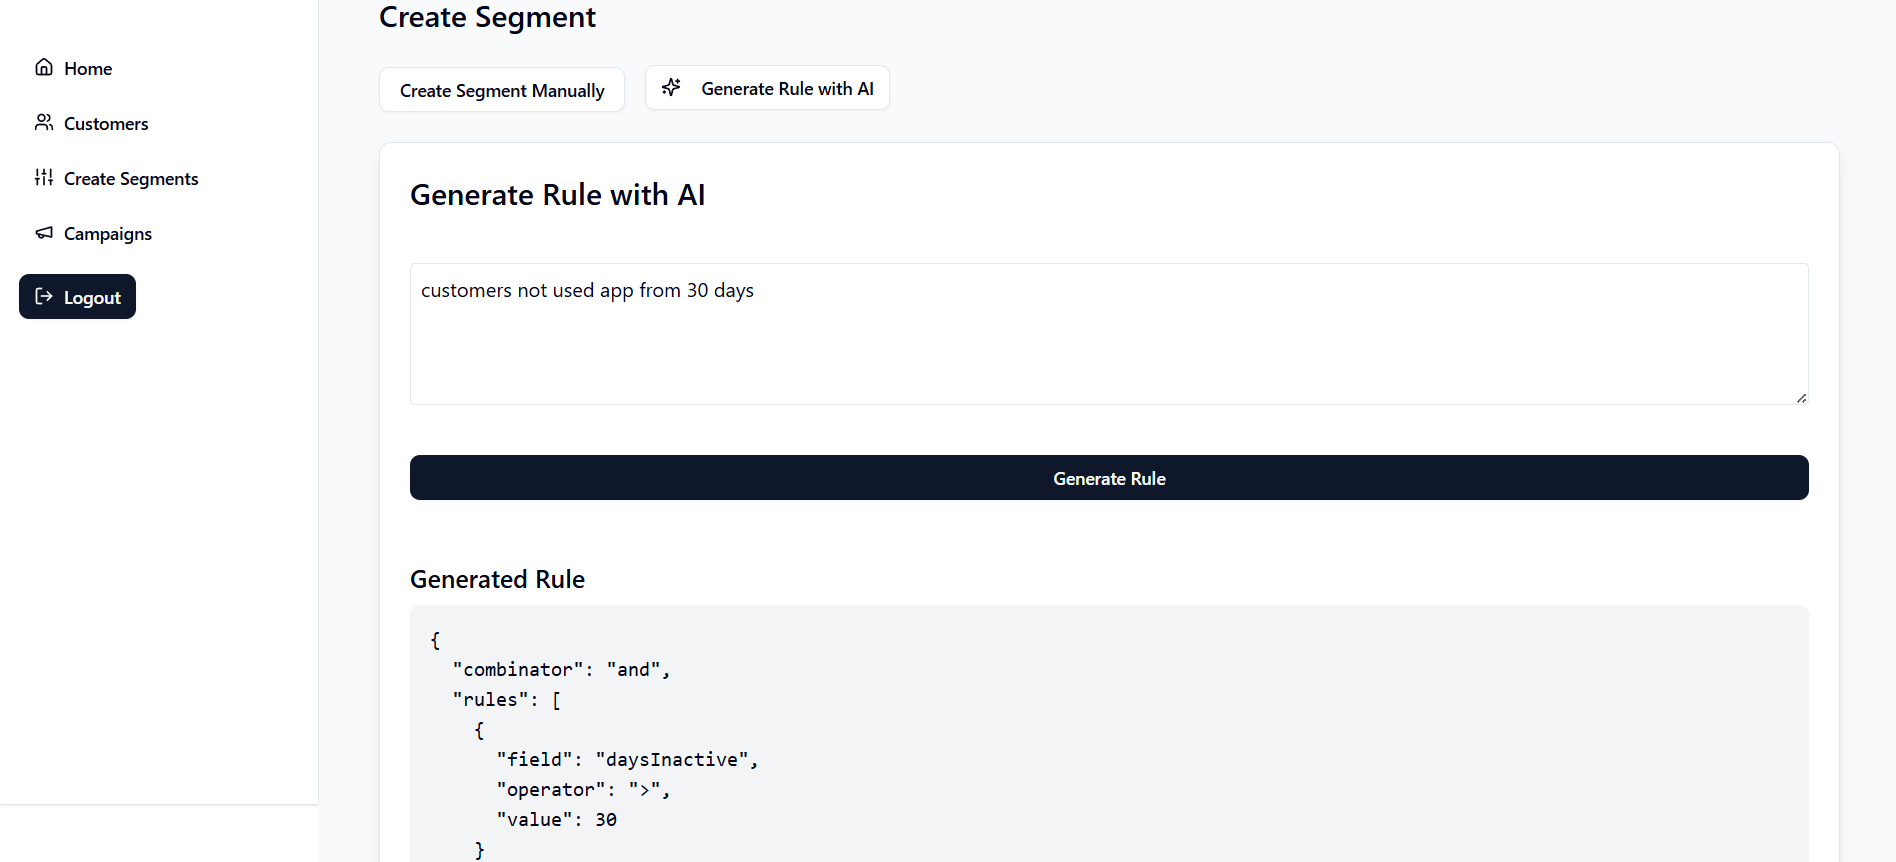This screenshot has width=1896, height=862.
Task: Click the Create Segments sliders icon
Action: (x=44, y=177)
